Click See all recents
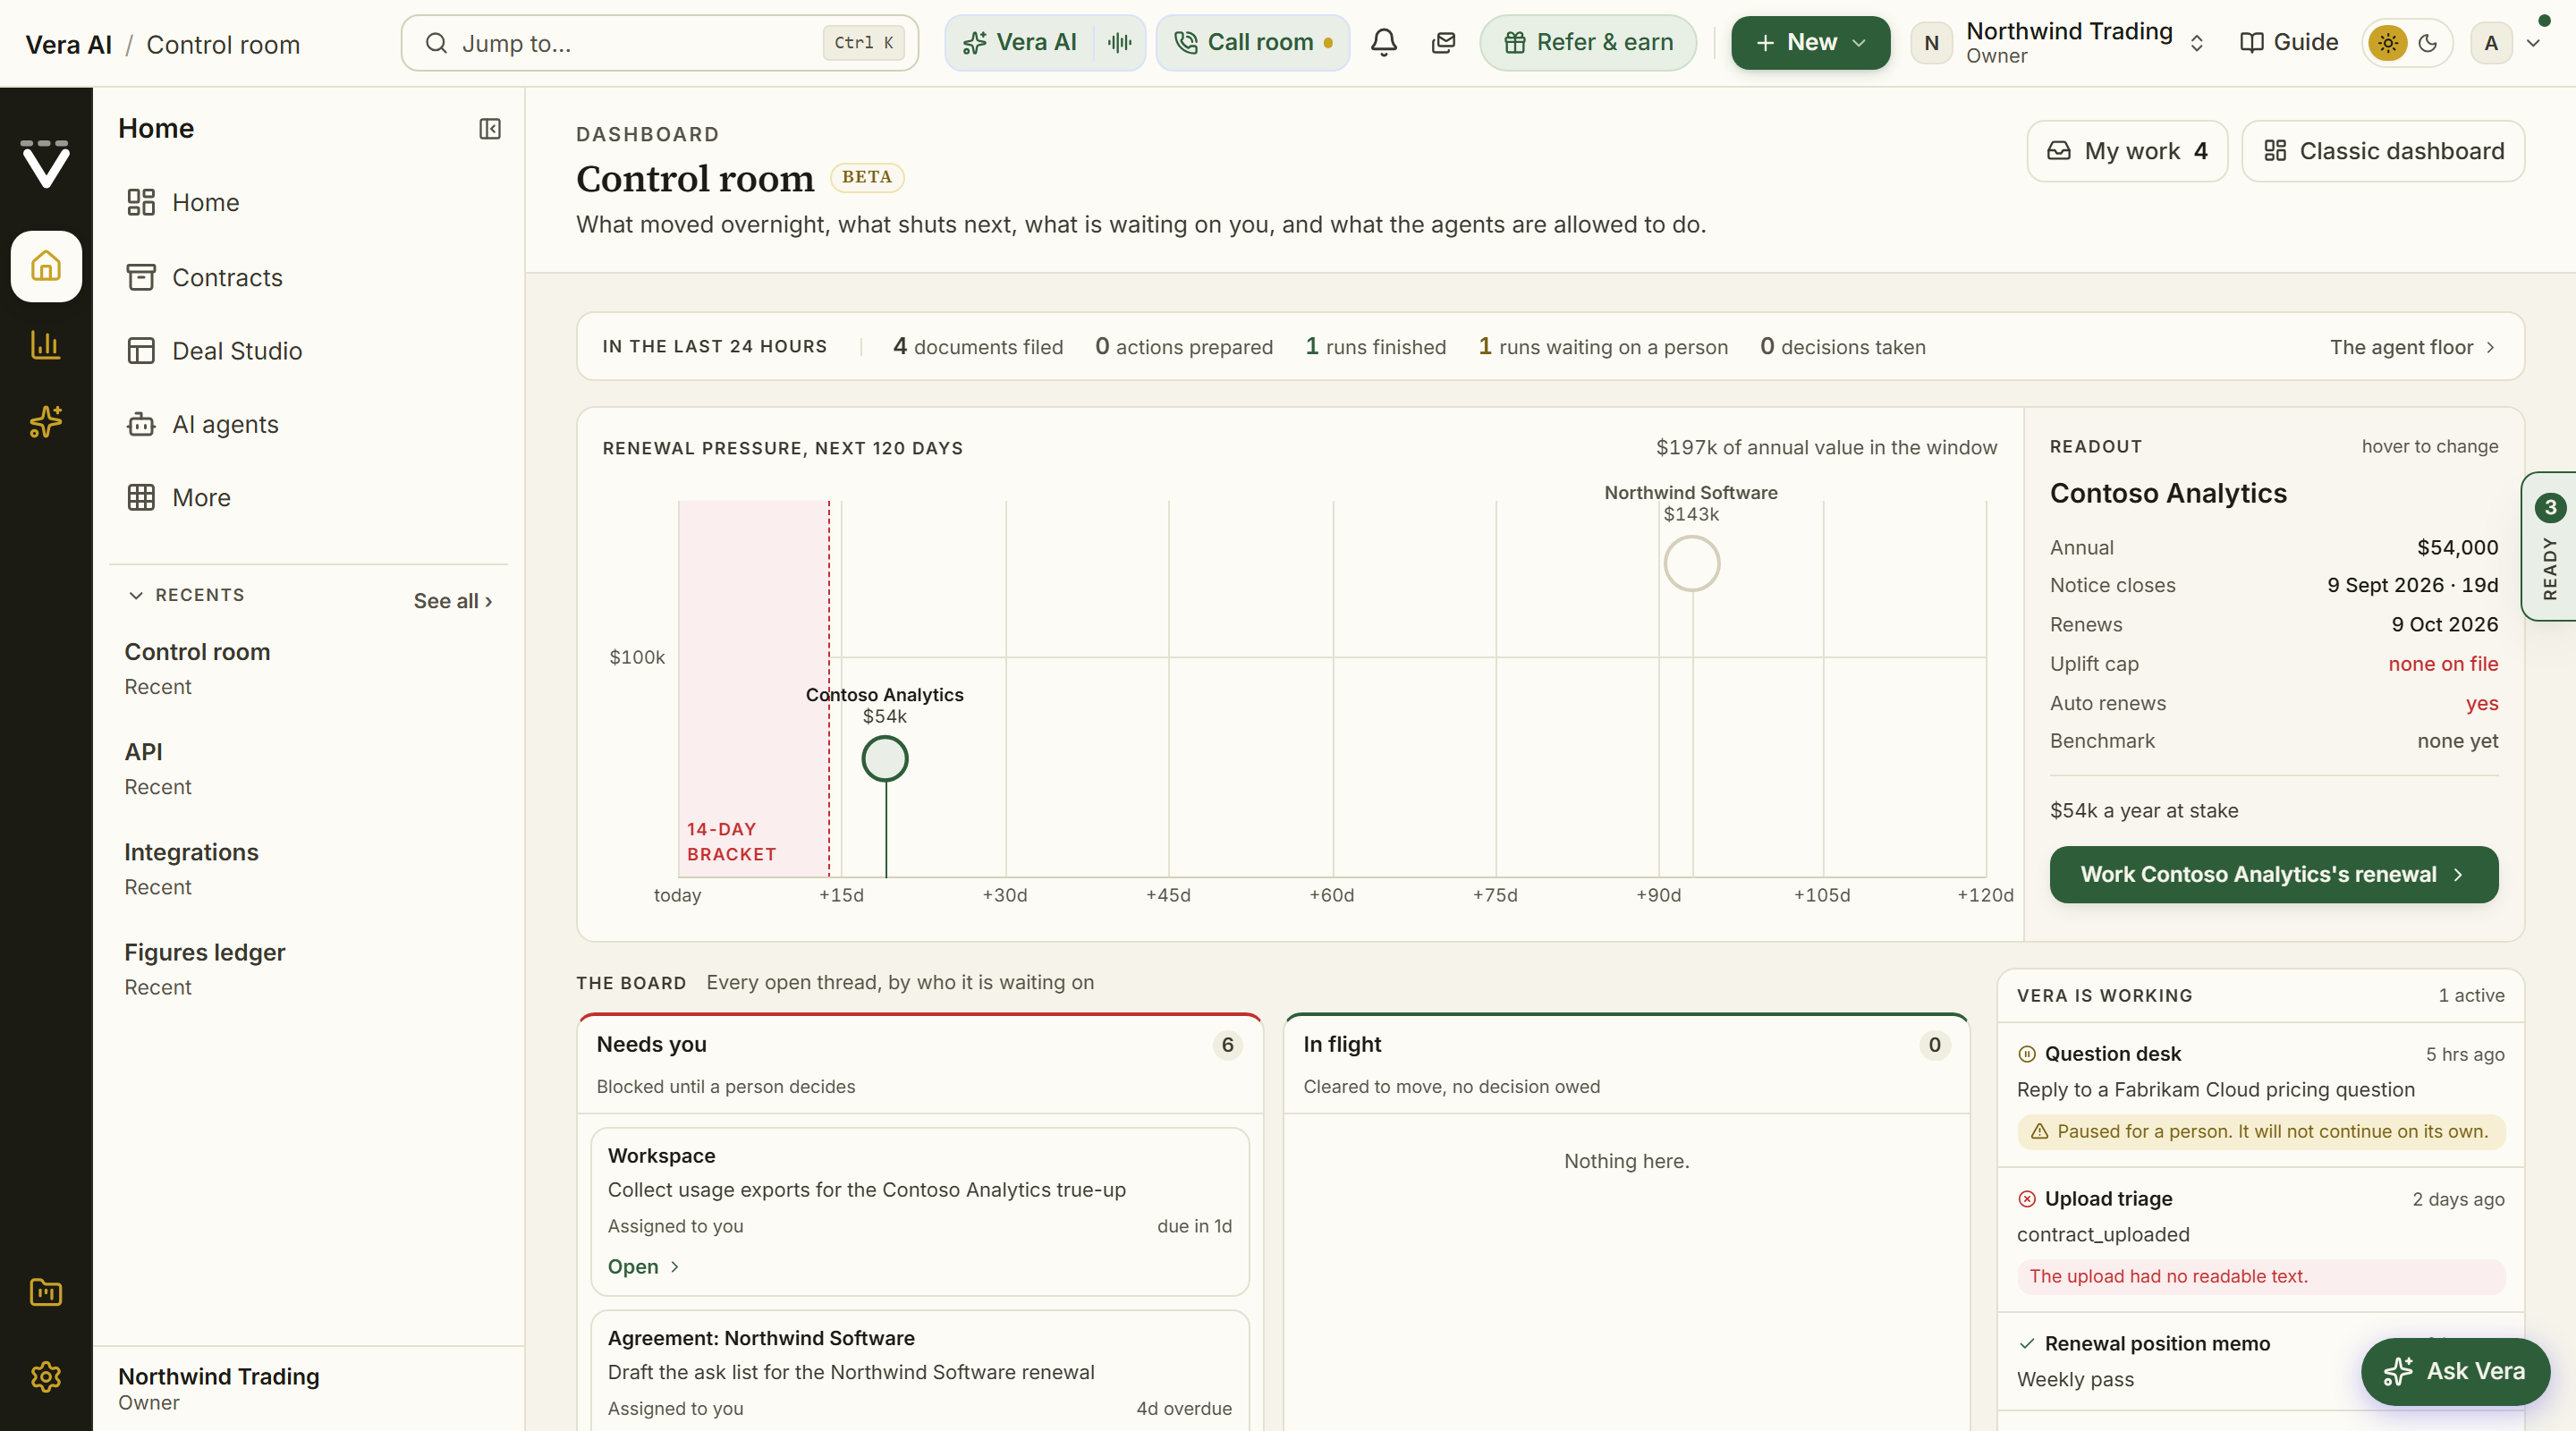This screenshot has width=2576, height=1431. tap(453, 601)
